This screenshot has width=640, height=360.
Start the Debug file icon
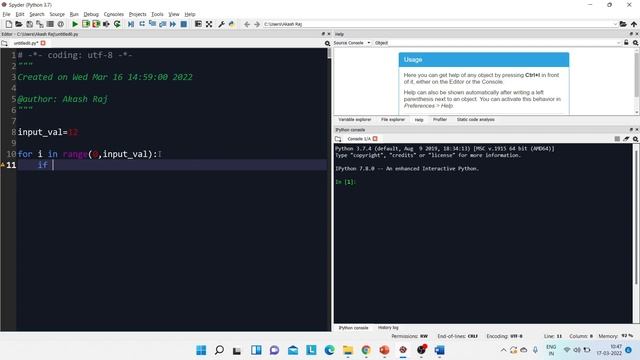click(131, 24)
